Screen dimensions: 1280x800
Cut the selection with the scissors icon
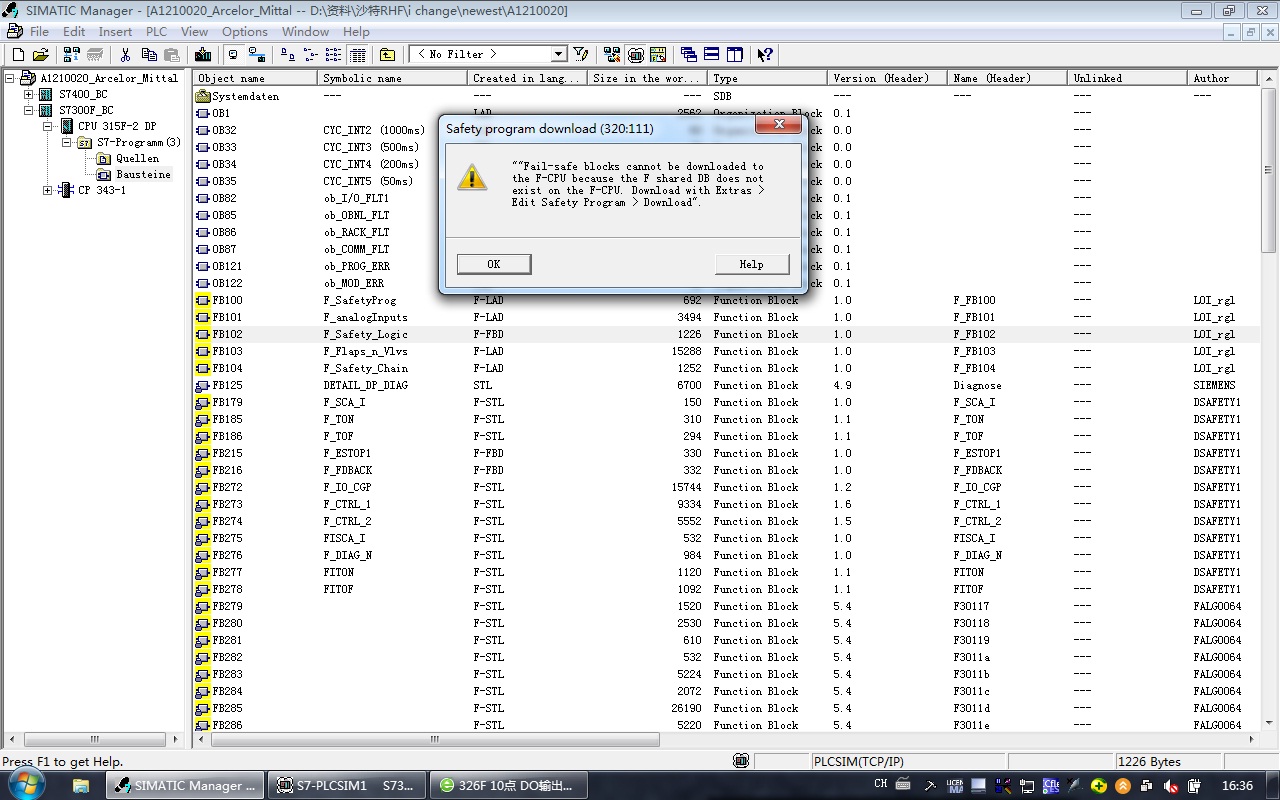(126, 54)
